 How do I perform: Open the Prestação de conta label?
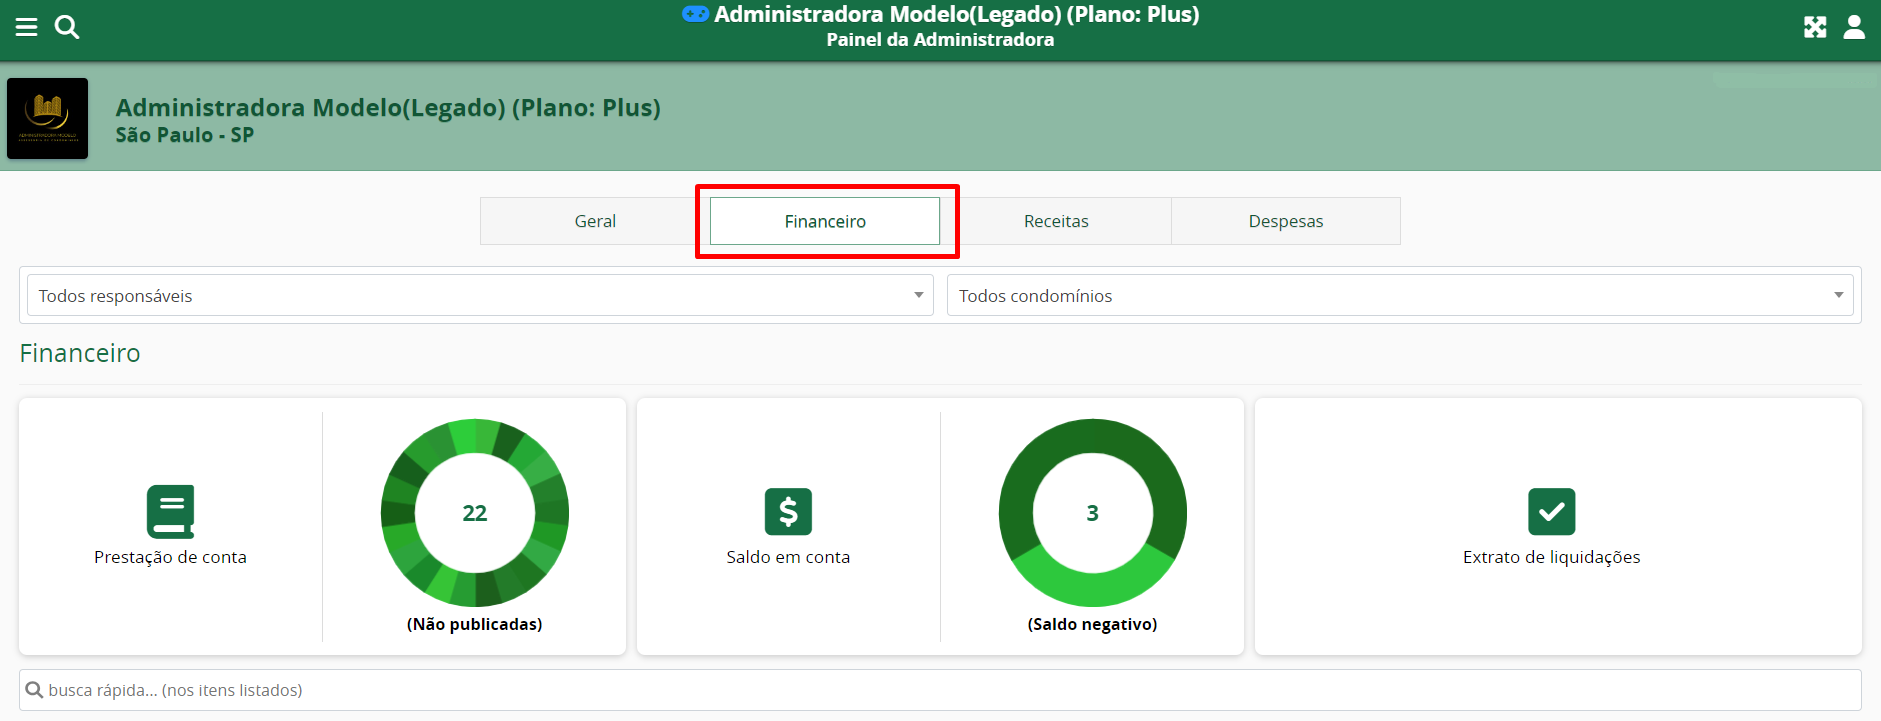(x=170, y=557)
